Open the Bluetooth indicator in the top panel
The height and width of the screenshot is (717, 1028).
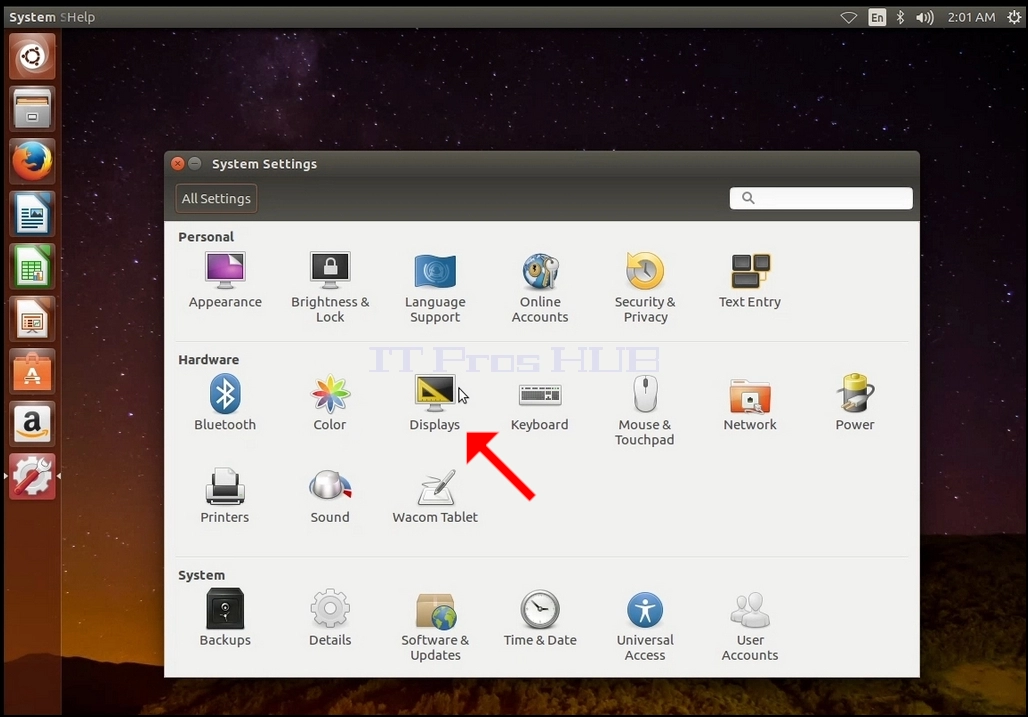point(900,18)
